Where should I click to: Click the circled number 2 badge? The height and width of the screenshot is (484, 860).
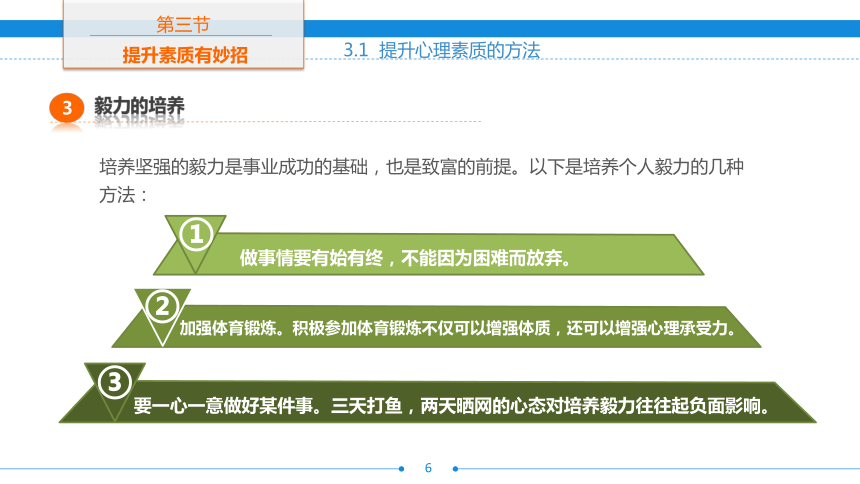coord(162,306)
